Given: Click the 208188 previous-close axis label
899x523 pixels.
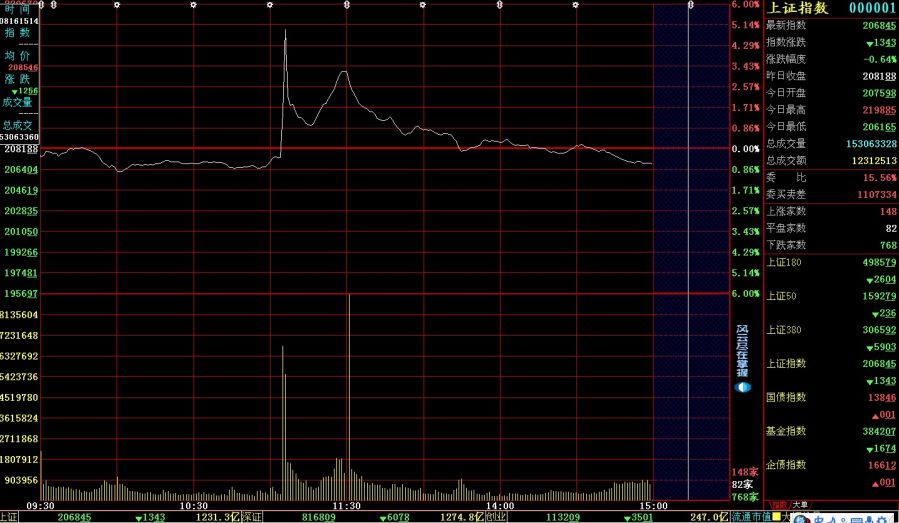Looking at the screenshot, I should point(21,149).
